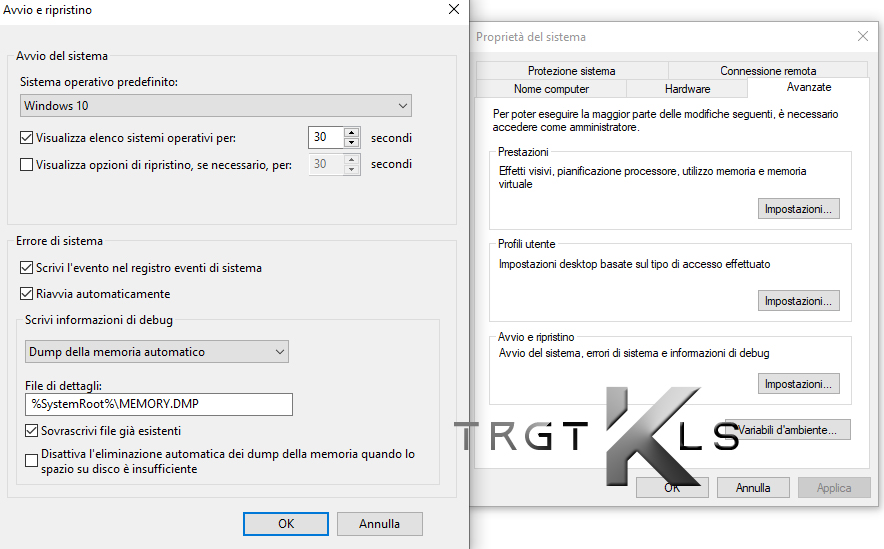Screen dimensions: 884x549
Task: Check 'Disattiva l'eliminazione automatica dei dump' box
Action: (x=32, y=461)
